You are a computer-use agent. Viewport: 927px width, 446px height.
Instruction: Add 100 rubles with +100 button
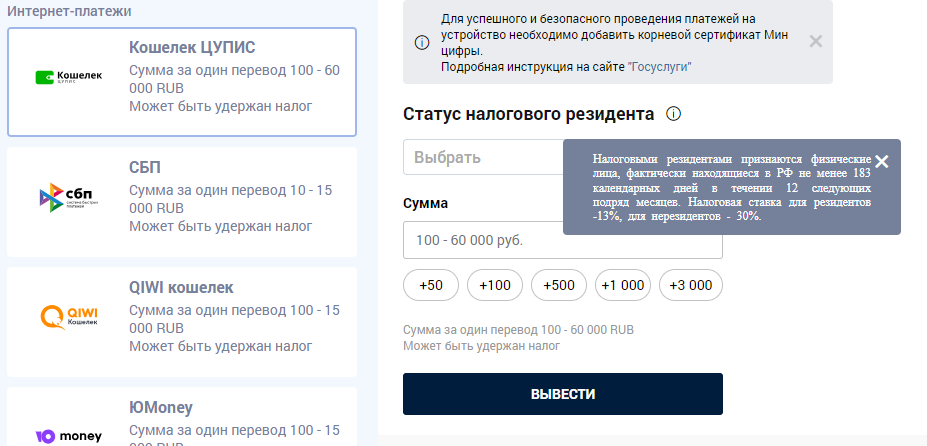tap(495, 285)
